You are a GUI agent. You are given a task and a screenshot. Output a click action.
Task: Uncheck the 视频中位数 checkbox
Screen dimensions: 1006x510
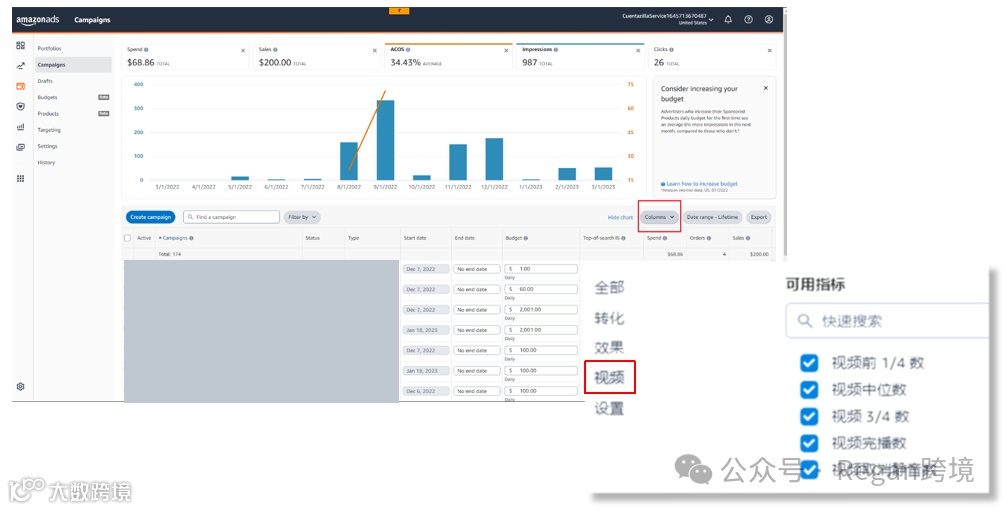[809, 389]
